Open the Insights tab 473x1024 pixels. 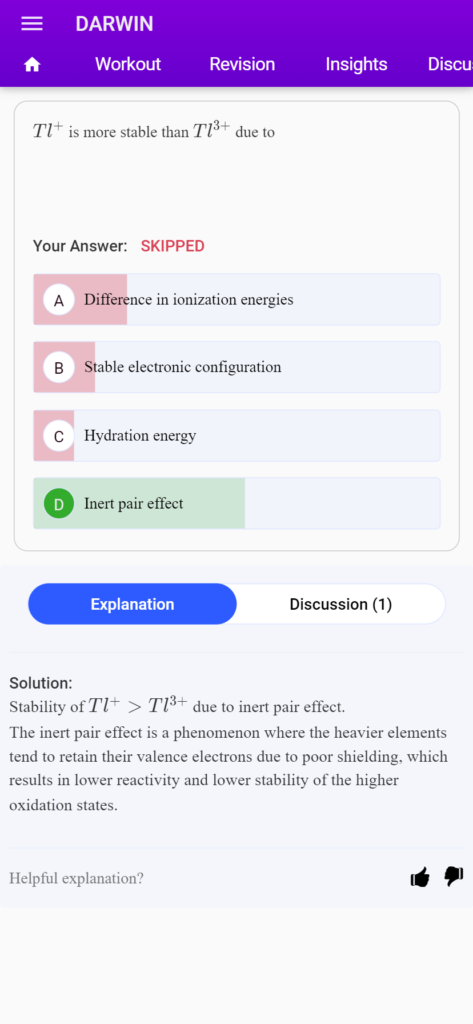pyautogui.click(x=356, y=64)
